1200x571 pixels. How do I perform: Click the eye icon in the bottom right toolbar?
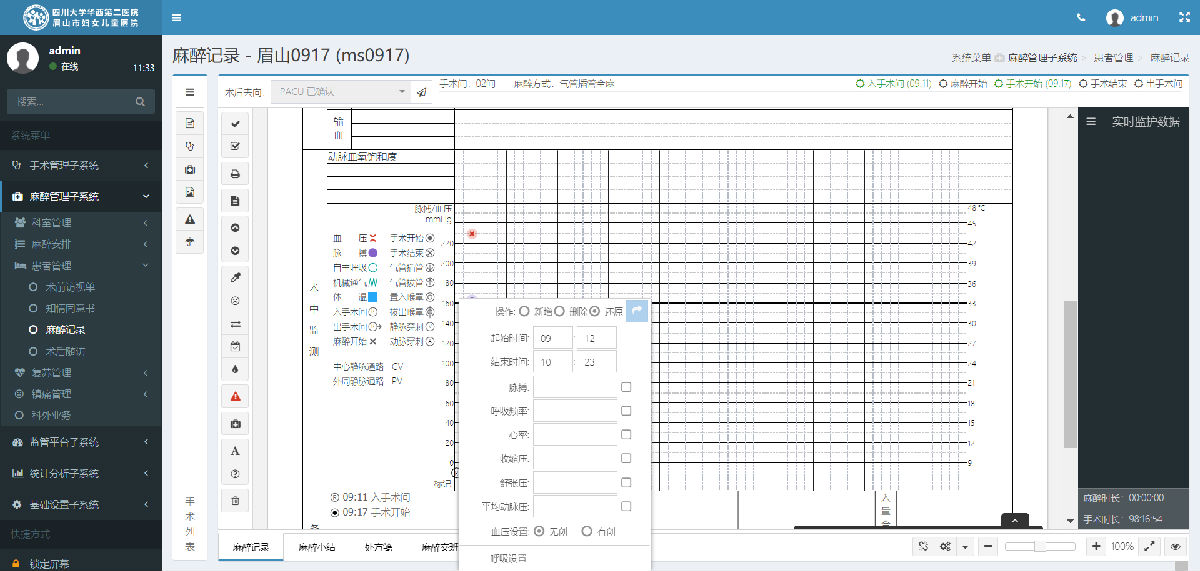click(1176, 547)
